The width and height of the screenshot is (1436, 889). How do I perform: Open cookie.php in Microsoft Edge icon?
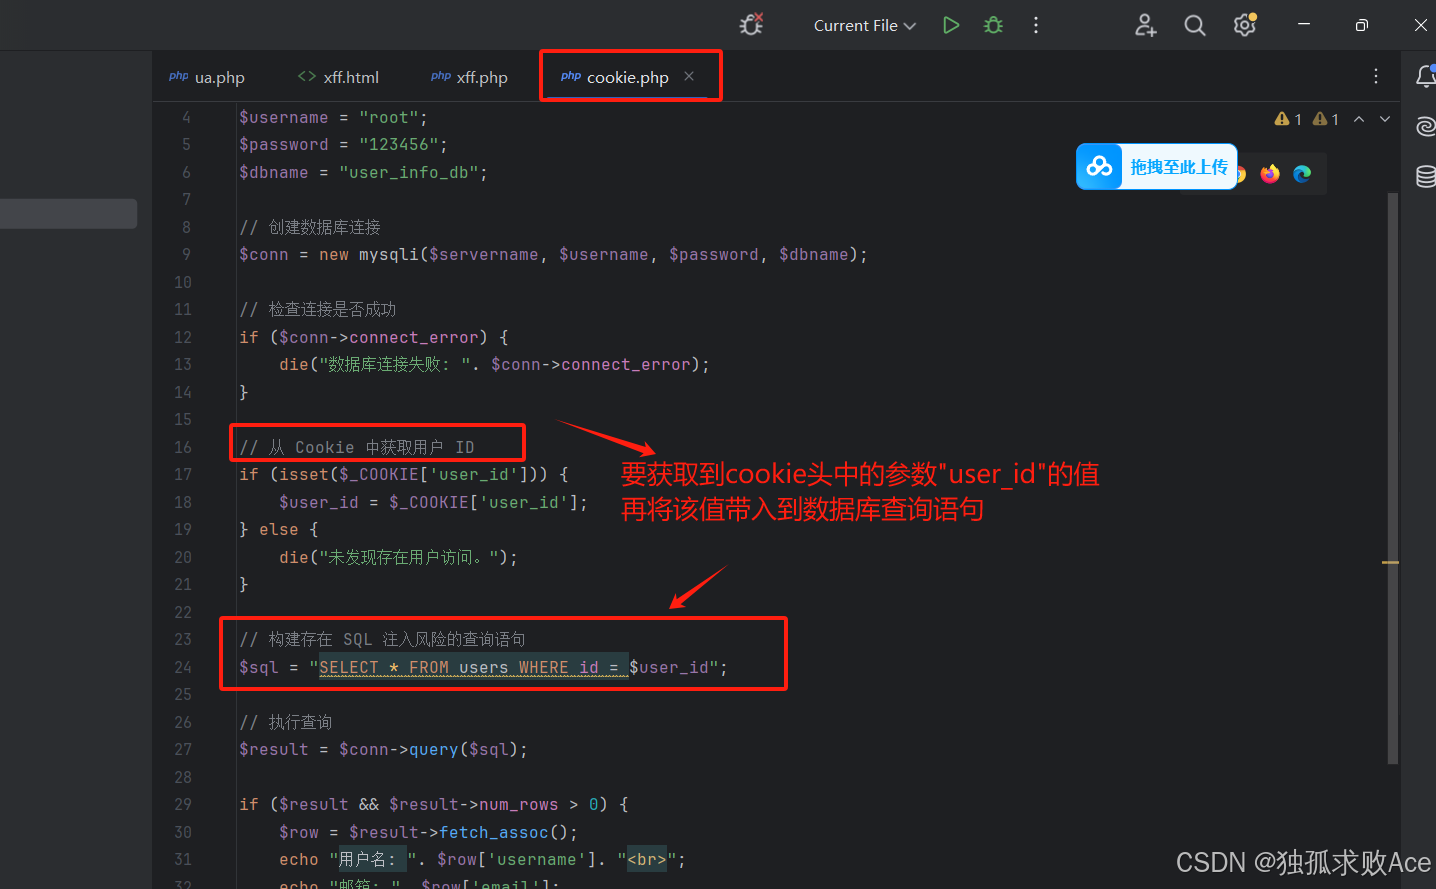[x=1301, y=173]
